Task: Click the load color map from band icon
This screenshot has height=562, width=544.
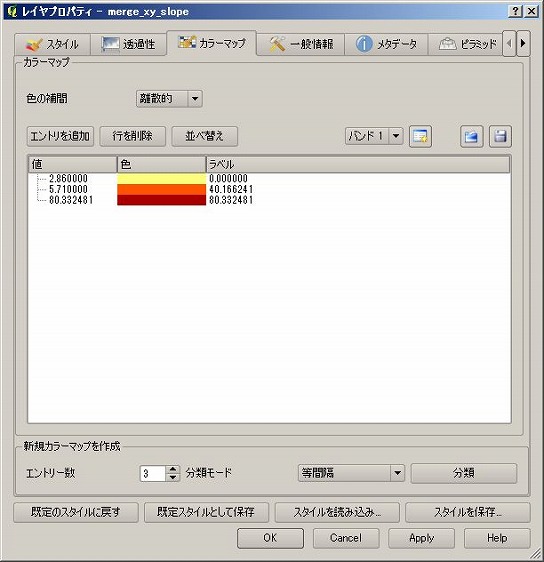Action: click(x=420, y=136)
